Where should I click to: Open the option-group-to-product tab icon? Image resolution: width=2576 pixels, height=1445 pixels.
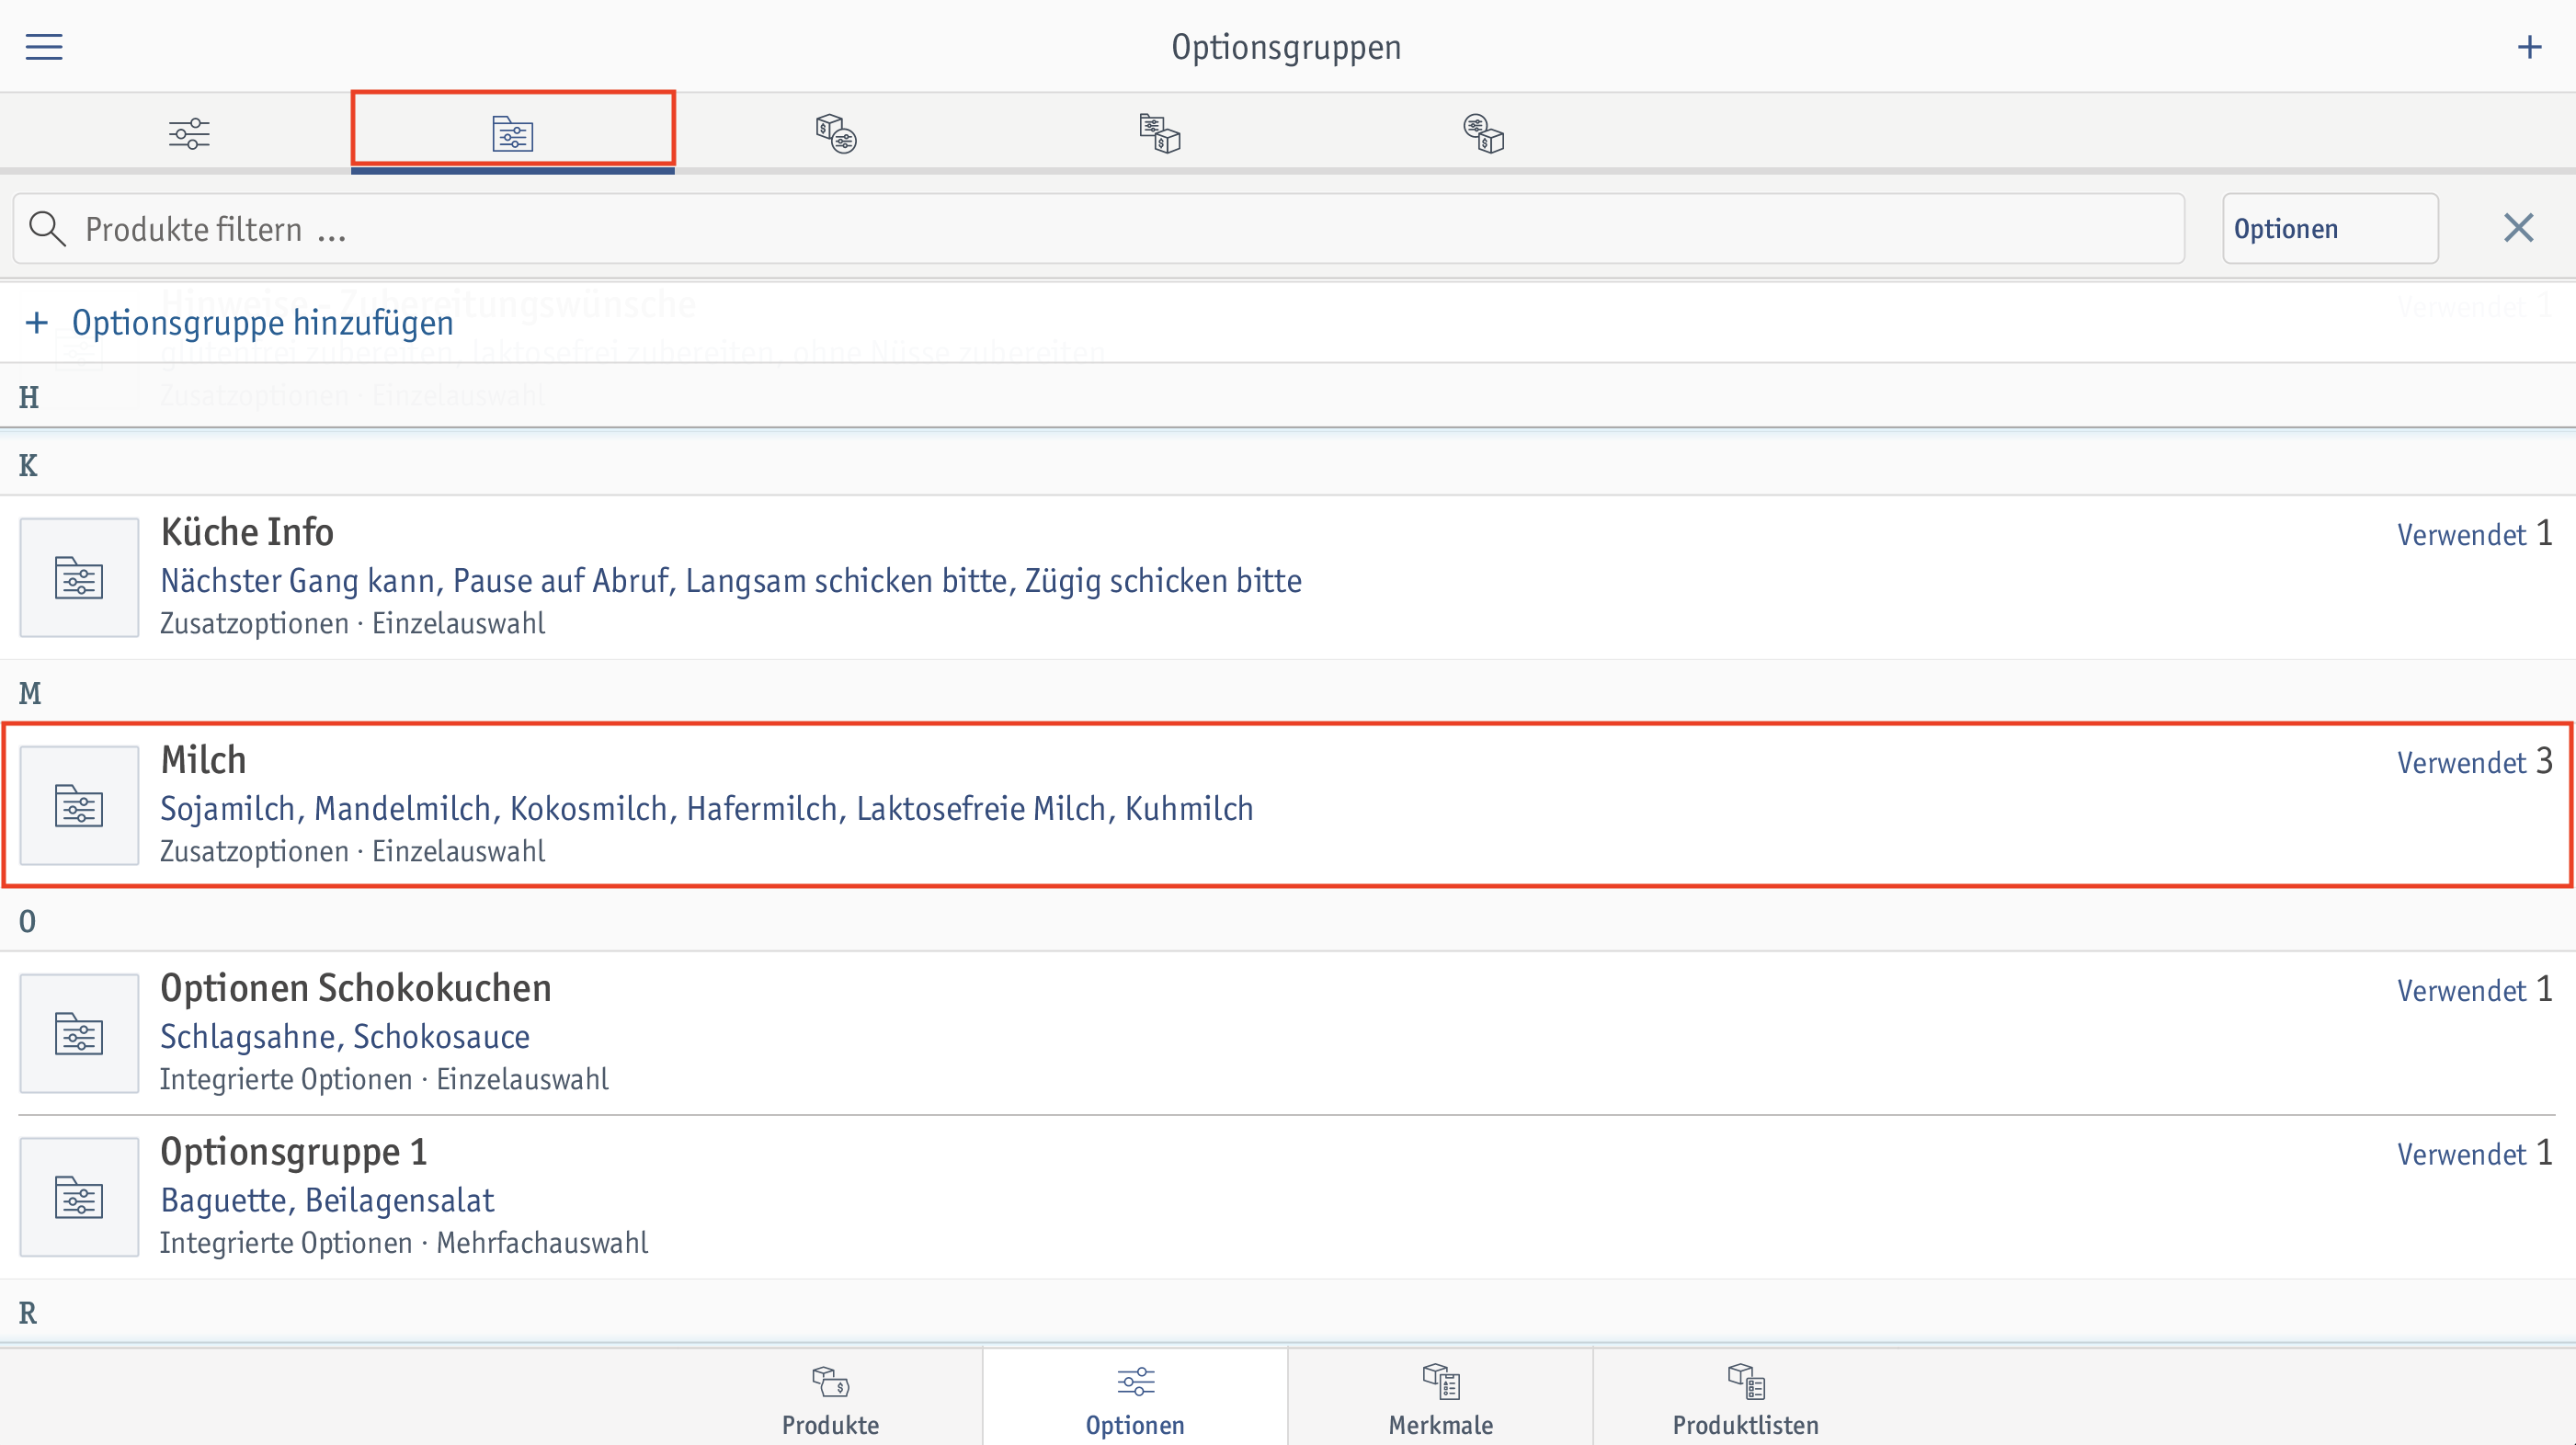point(1160,133)
